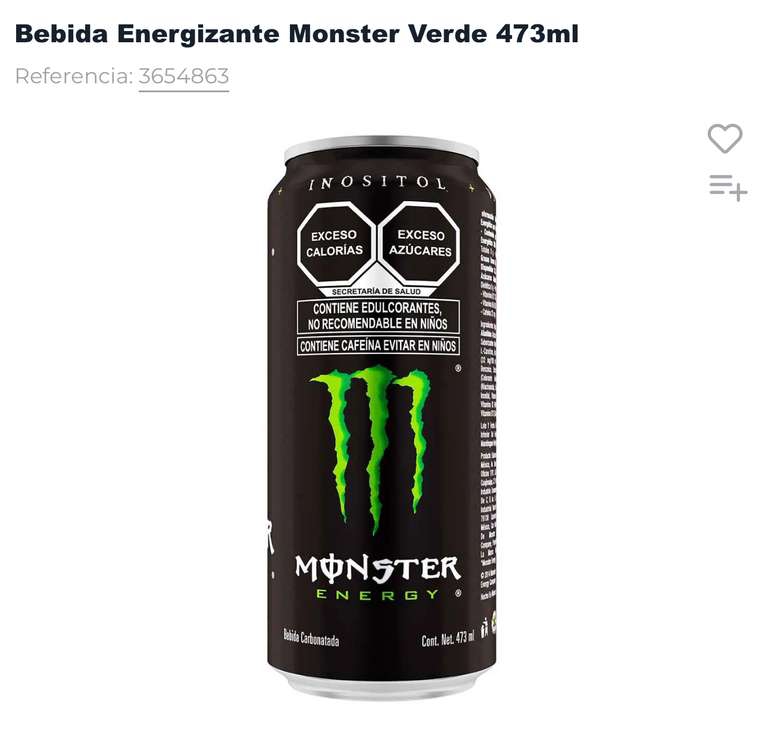
Task: Click the INOSITOL lettering at can top
Action: [x=378, y=183]
